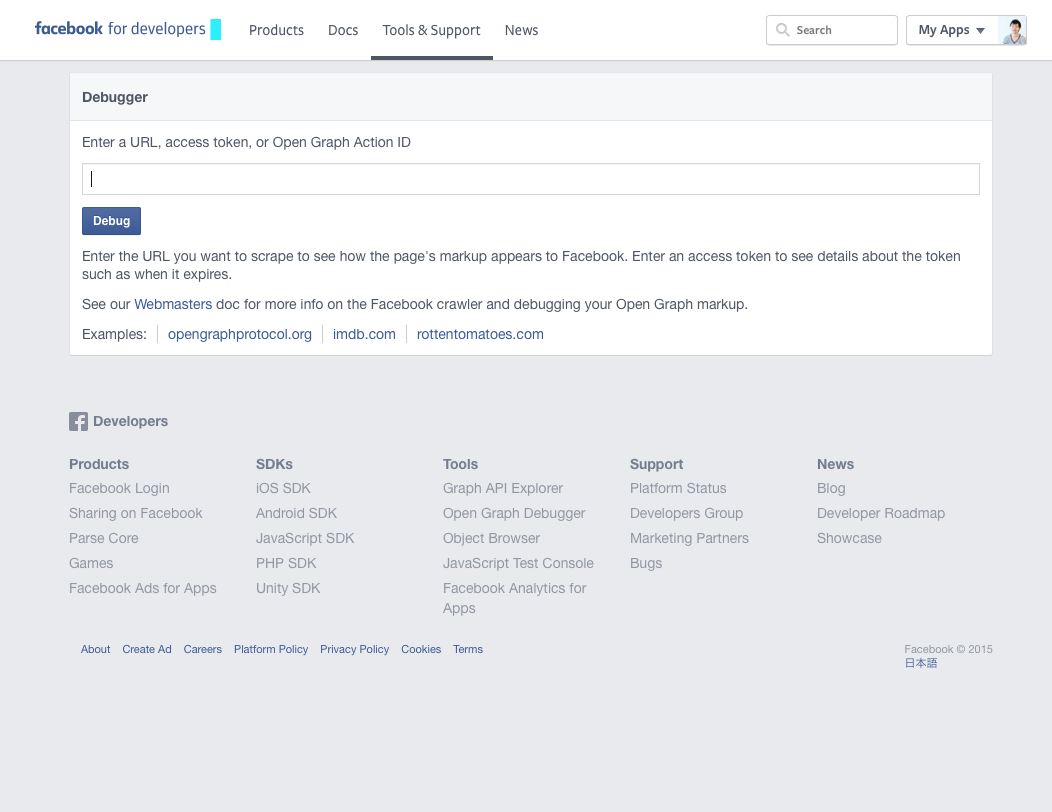This screenshot has width=1052, height=812.
Task: Open the Privacy Policy link
Action: pyautogui.click(x=354, y=649)
